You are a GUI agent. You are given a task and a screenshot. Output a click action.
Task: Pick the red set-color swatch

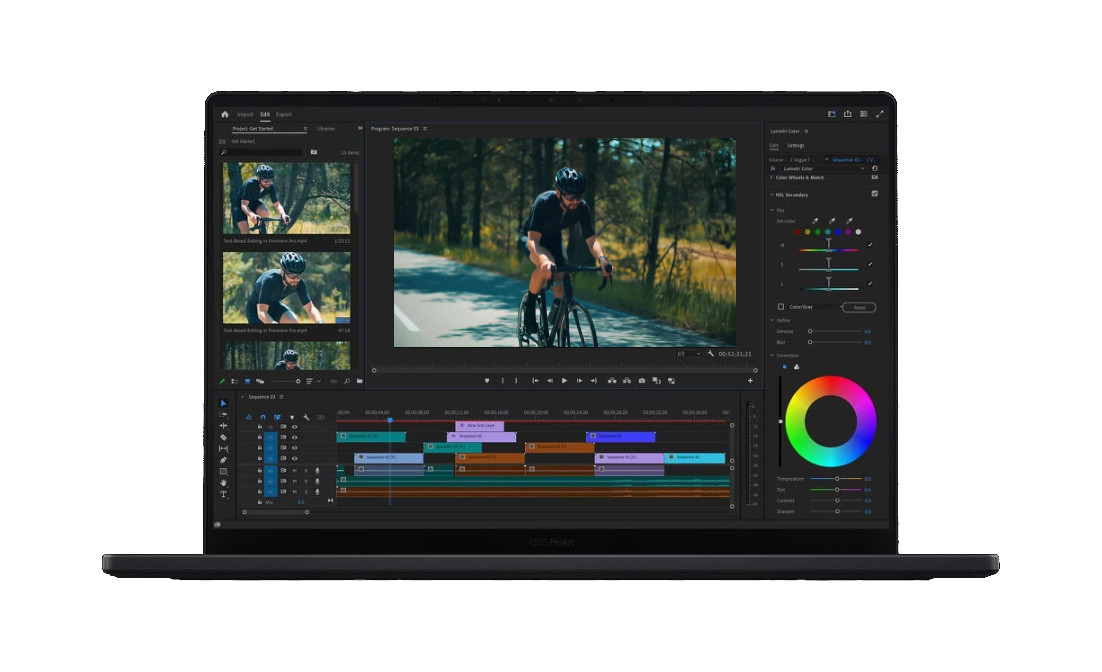pos(797,232)
